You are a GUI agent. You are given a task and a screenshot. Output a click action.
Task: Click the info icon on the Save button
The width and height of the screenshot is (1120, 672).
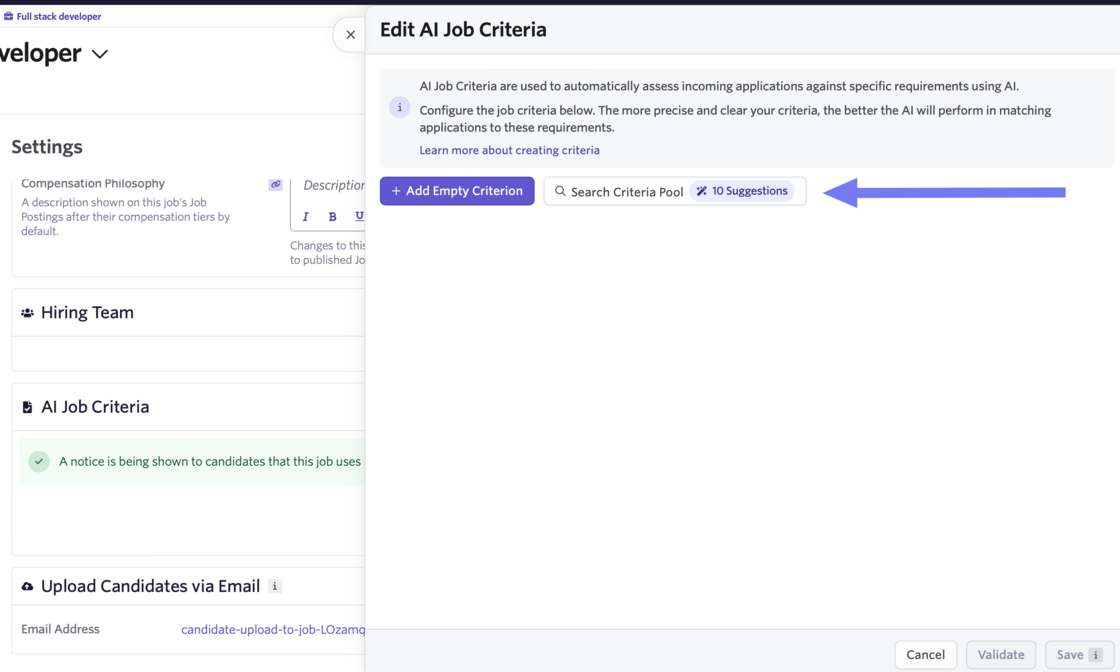click(1096, 655)
